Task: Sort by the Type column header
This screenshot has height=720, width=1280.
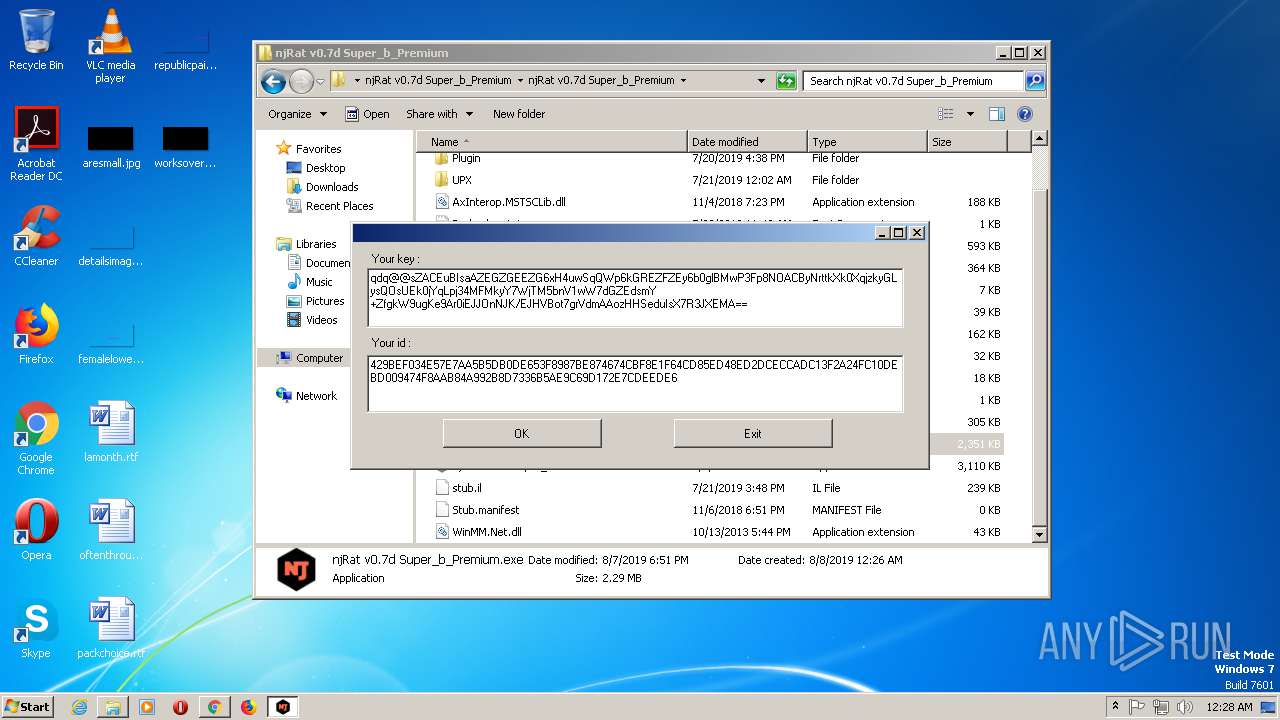Action: click(x=867, y=142)
